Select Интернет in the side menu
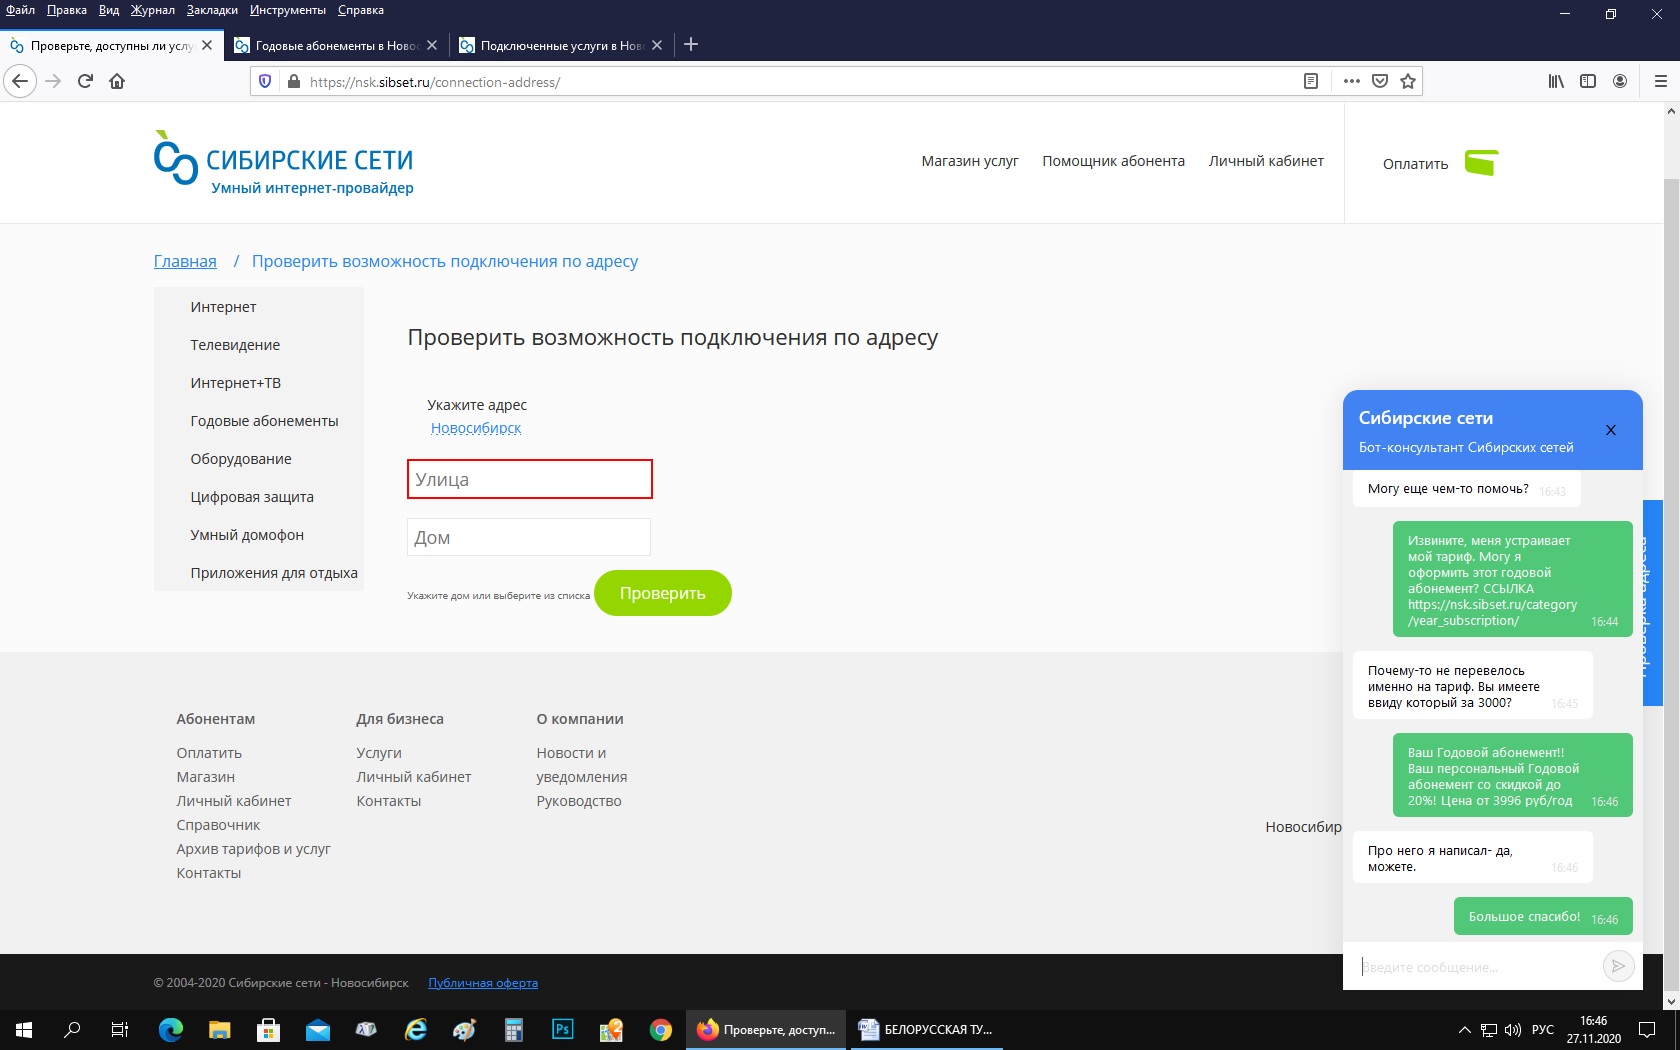The height and width of the screenshot is (1050, 1680). coord(223,307)
